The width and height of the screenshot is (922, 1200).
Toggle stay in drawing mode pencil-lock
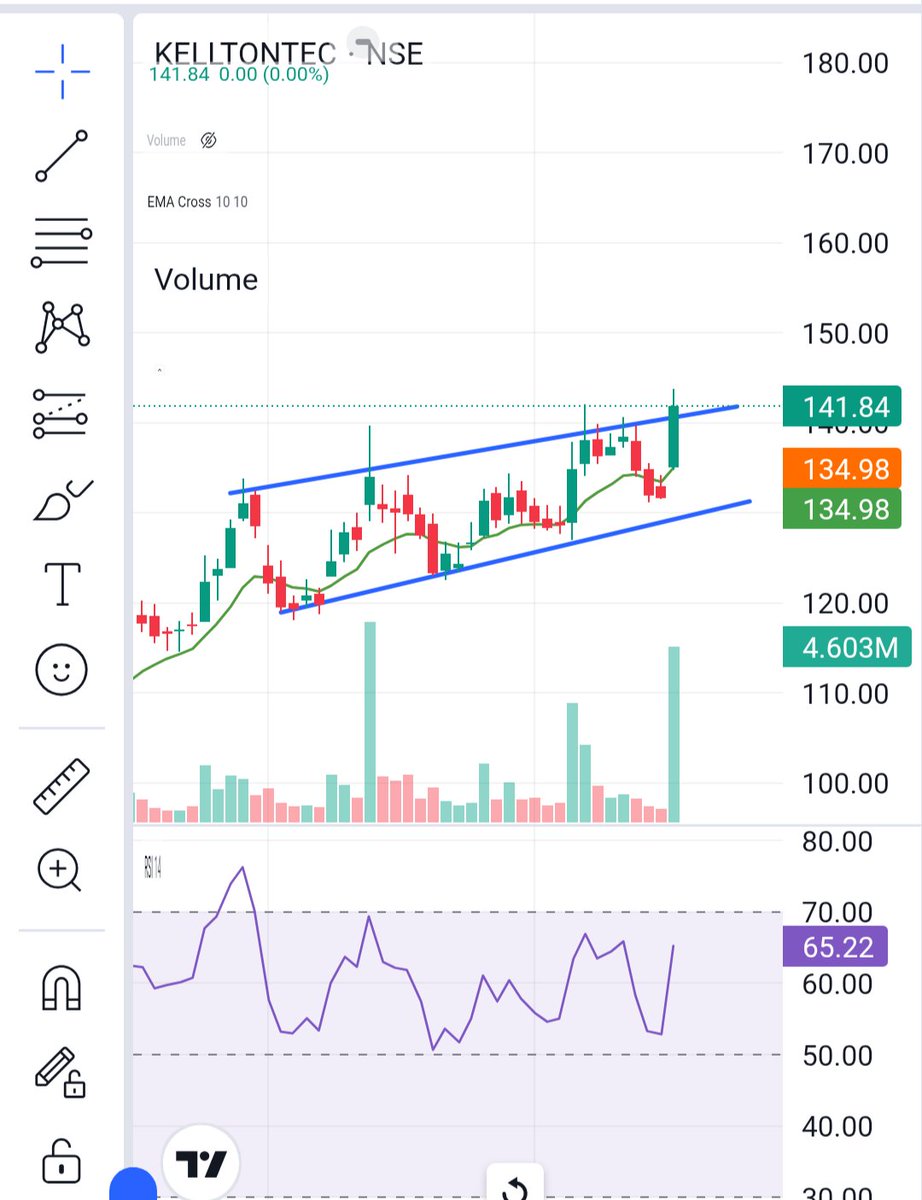[x=60, y=1073]
